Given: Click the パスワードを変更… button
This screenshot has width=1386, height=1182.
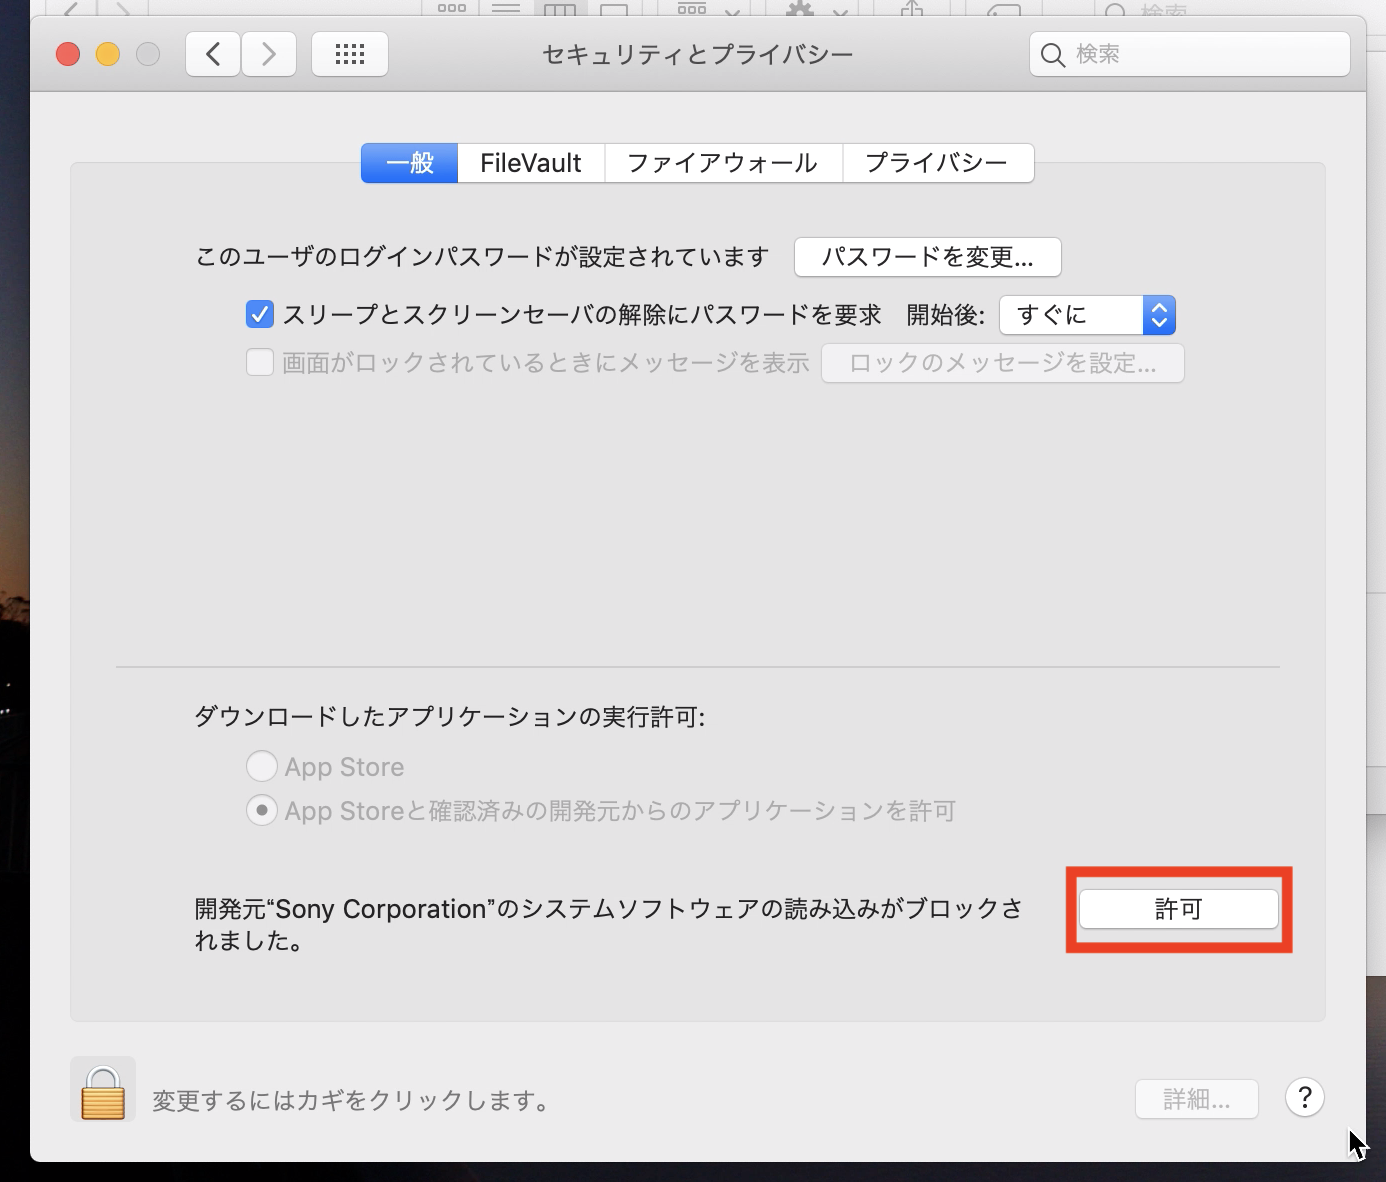Looking at the screenshot, I should tap(928, 257).
